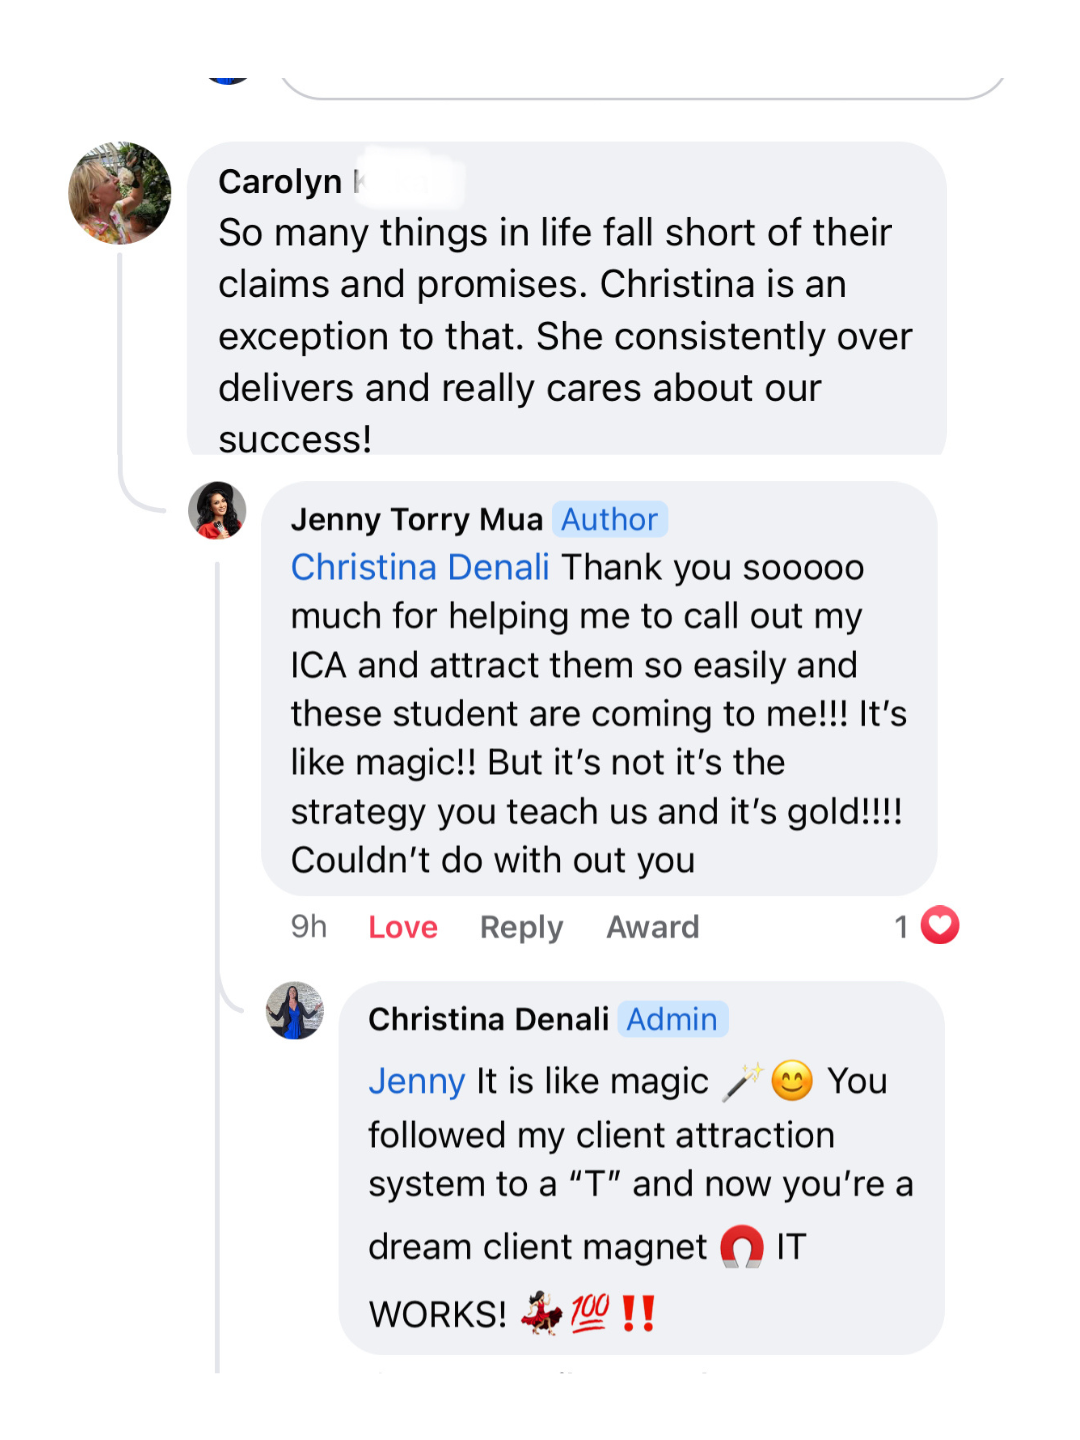Image resolution: width=1080 pixels, height=1440 pixels.
Task: Open Carolyn's profile picture
Action: click(x=119, y=193)
